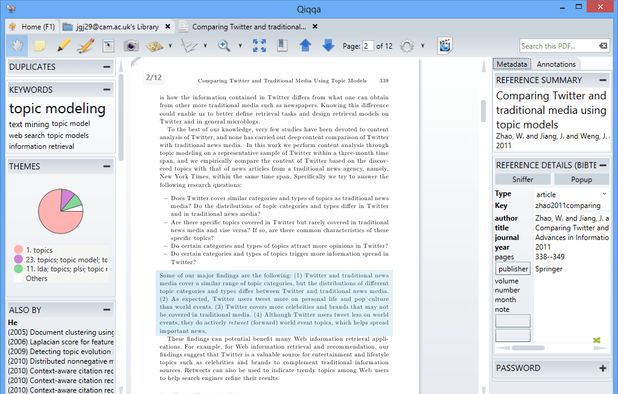Click purple swatch for theme 23

(x=18, y=259)
